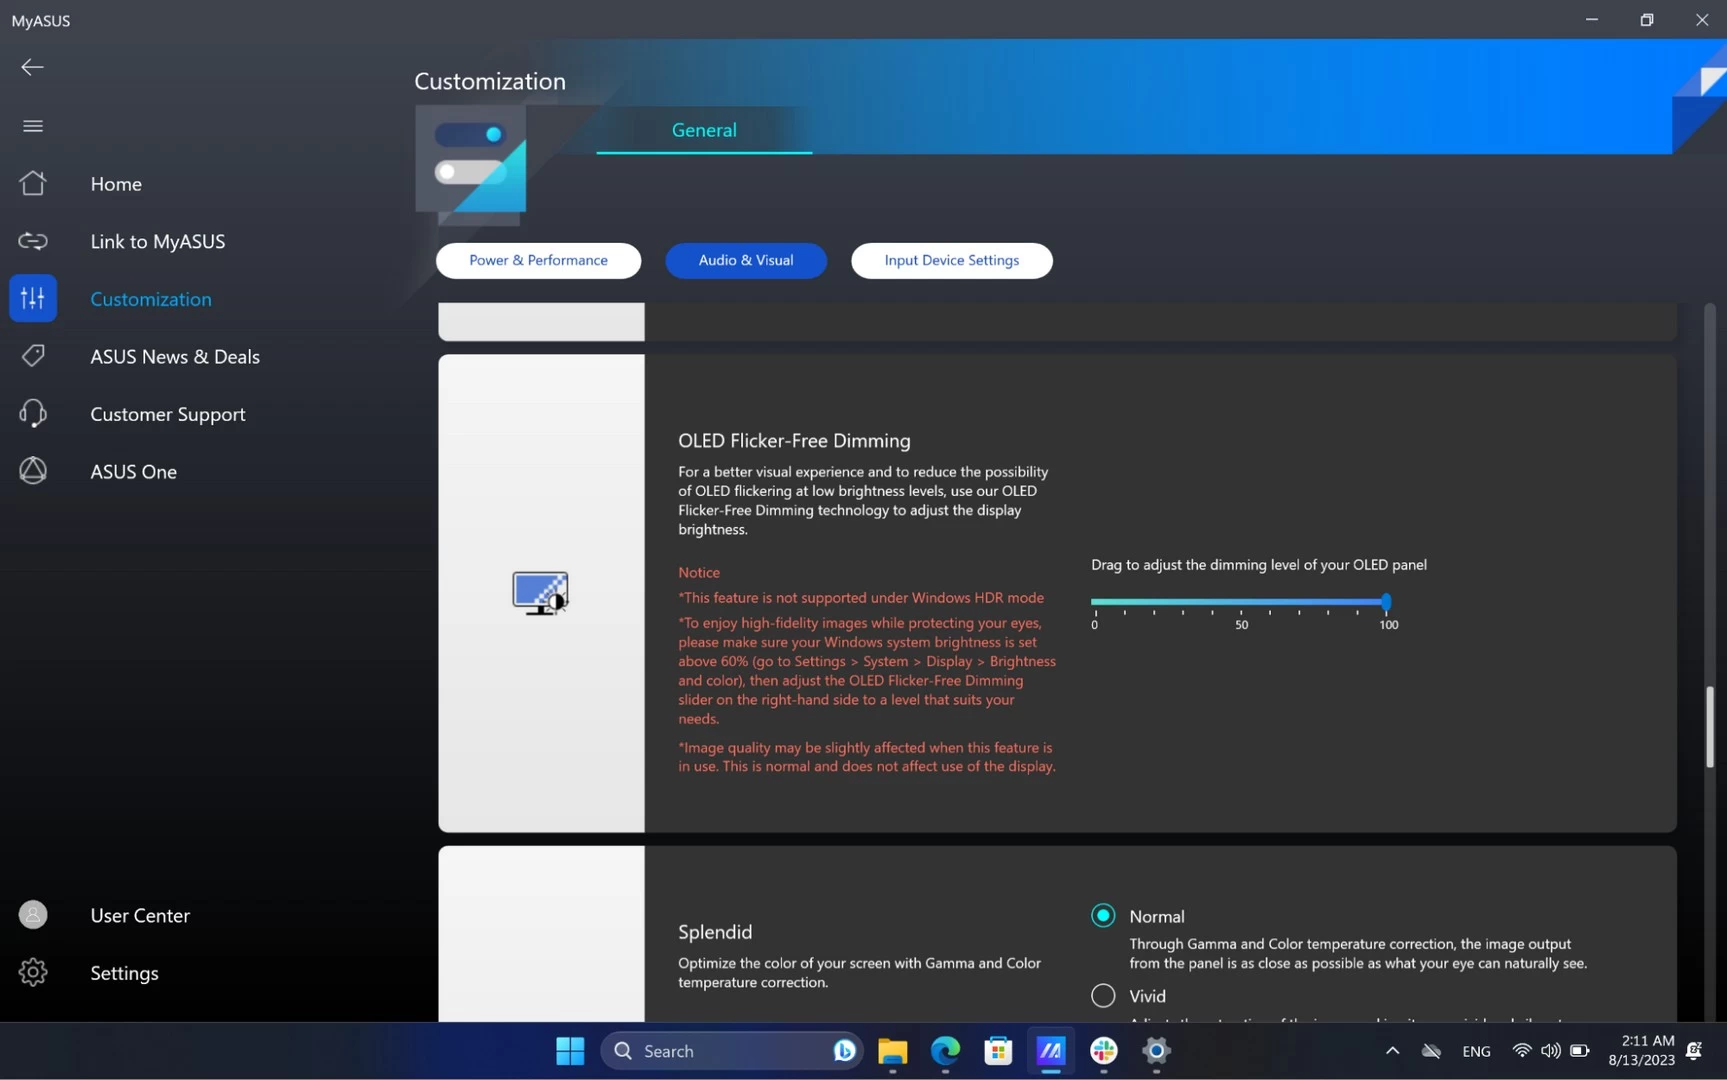Open the Settings gear in sidebar
This screenshot has width=1727, height=1080.
(33, 972)
